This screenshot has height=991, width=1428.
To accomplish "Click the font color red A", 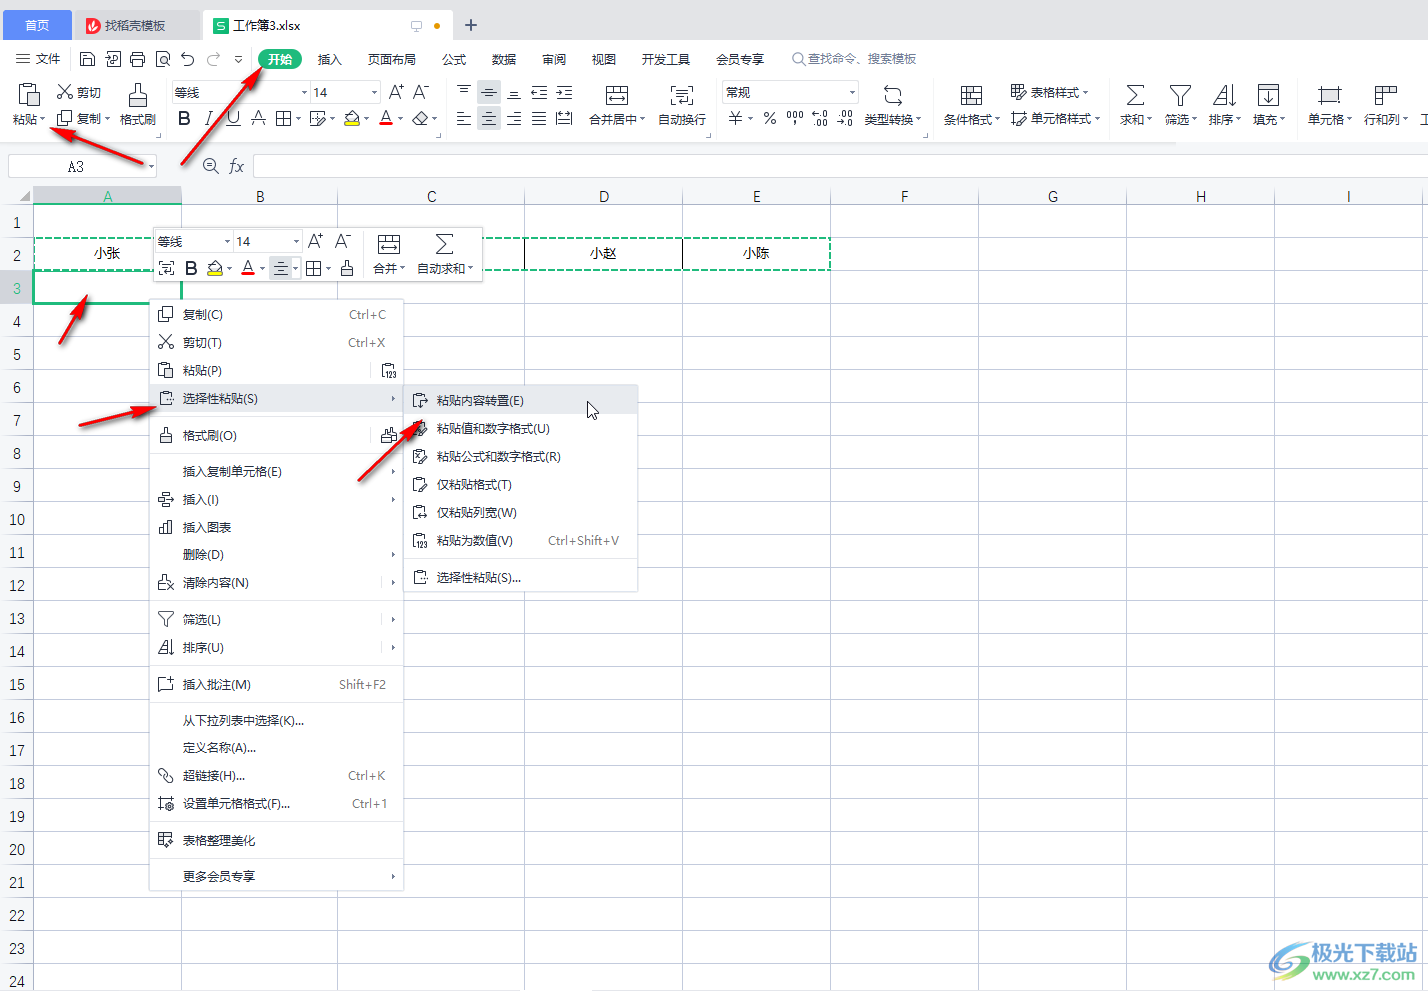I will [x=386, y=119].
